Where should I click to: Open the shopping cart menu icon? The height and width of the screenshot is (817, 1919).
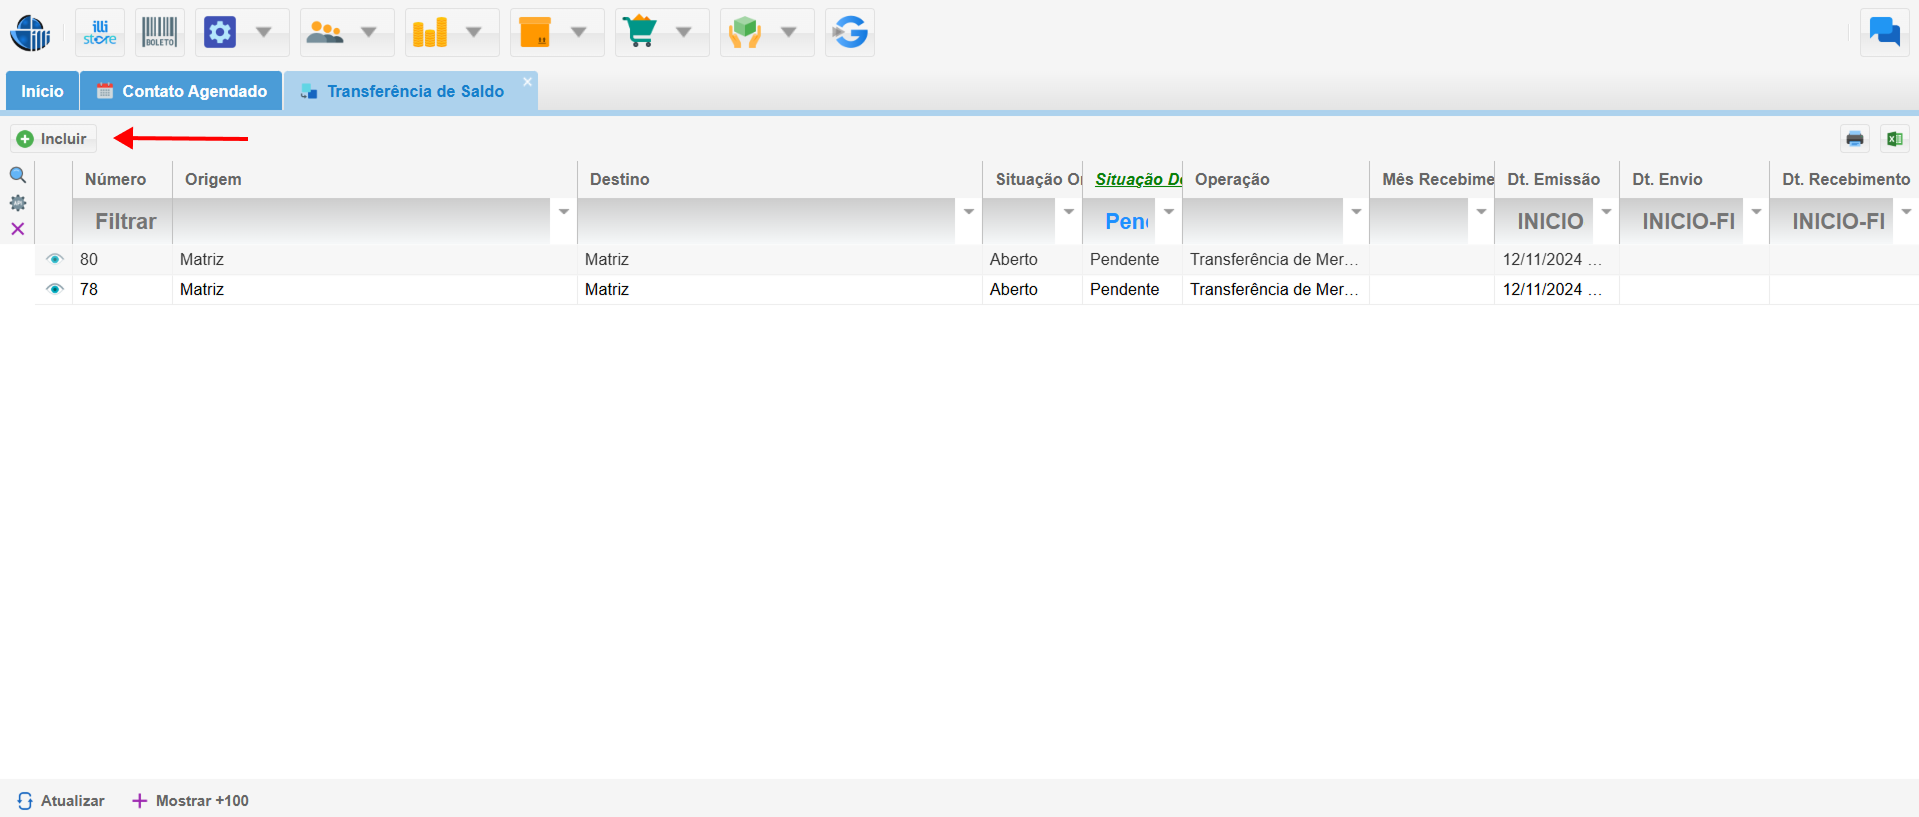640,33
